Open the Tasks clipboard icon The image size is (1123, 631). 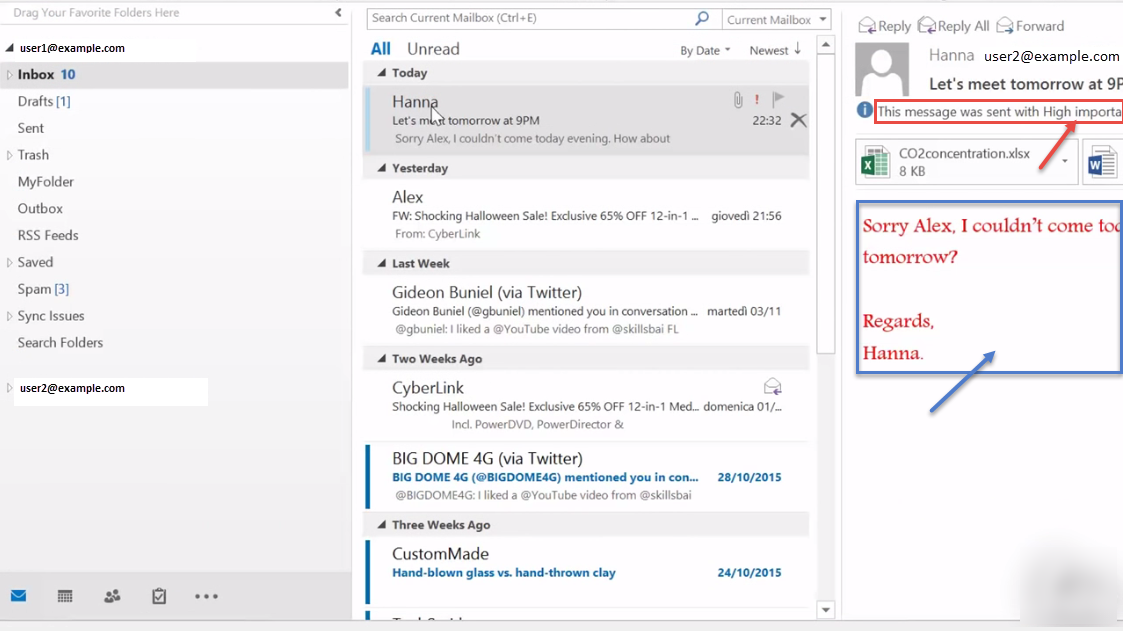(159, 596)
